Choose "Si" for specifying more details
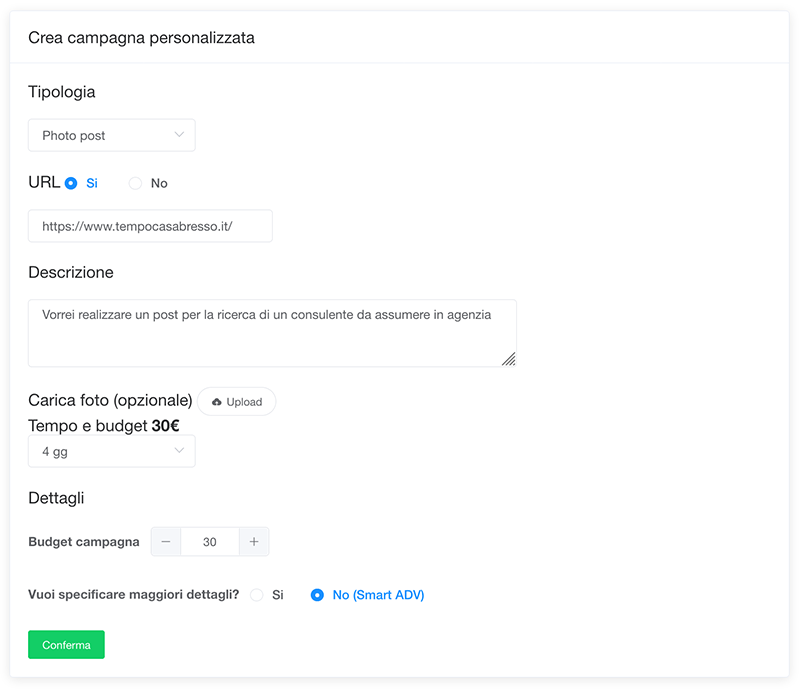The image size is (800, 693). 257,595
